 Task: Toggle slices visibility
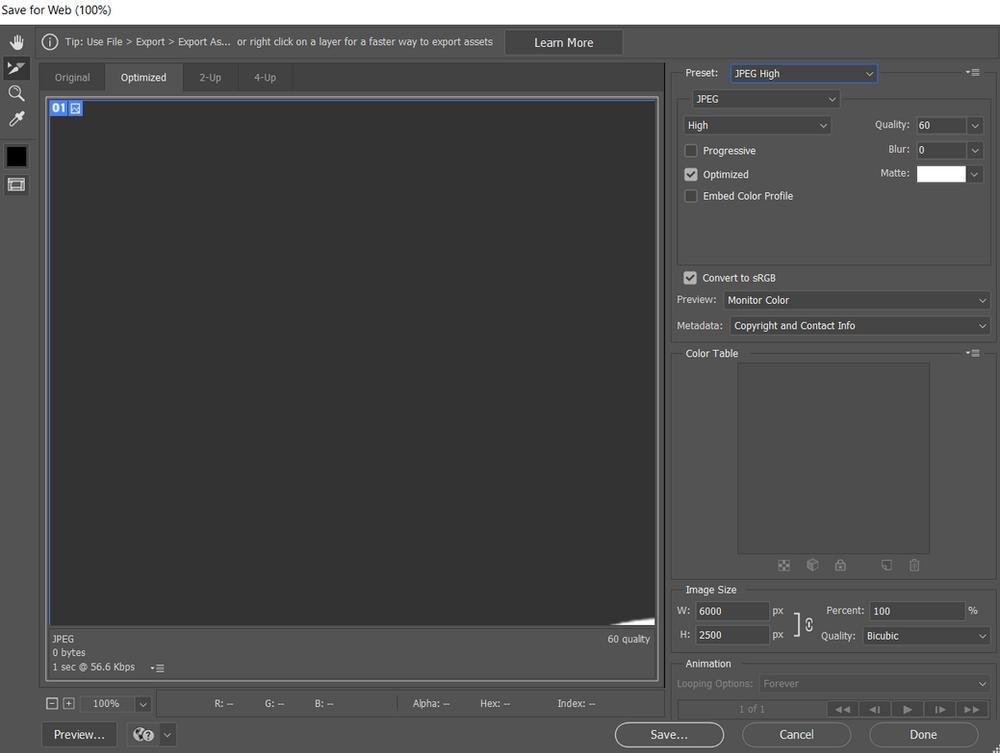click(x=16, y=184)
